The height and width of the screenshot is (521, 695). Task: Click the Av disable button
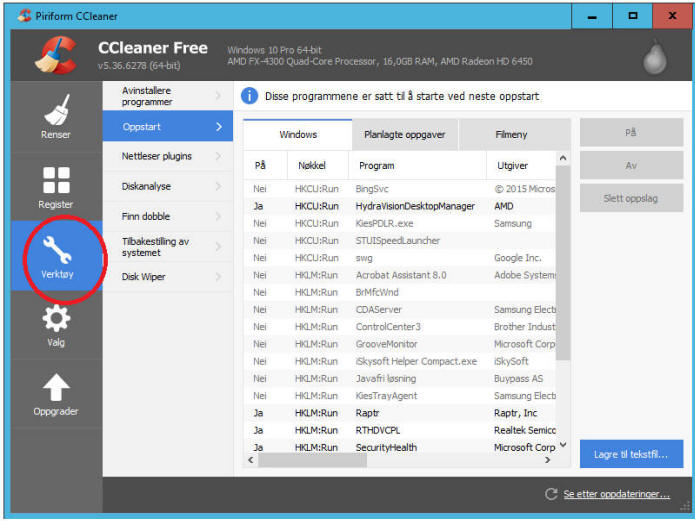coord(631,165)
